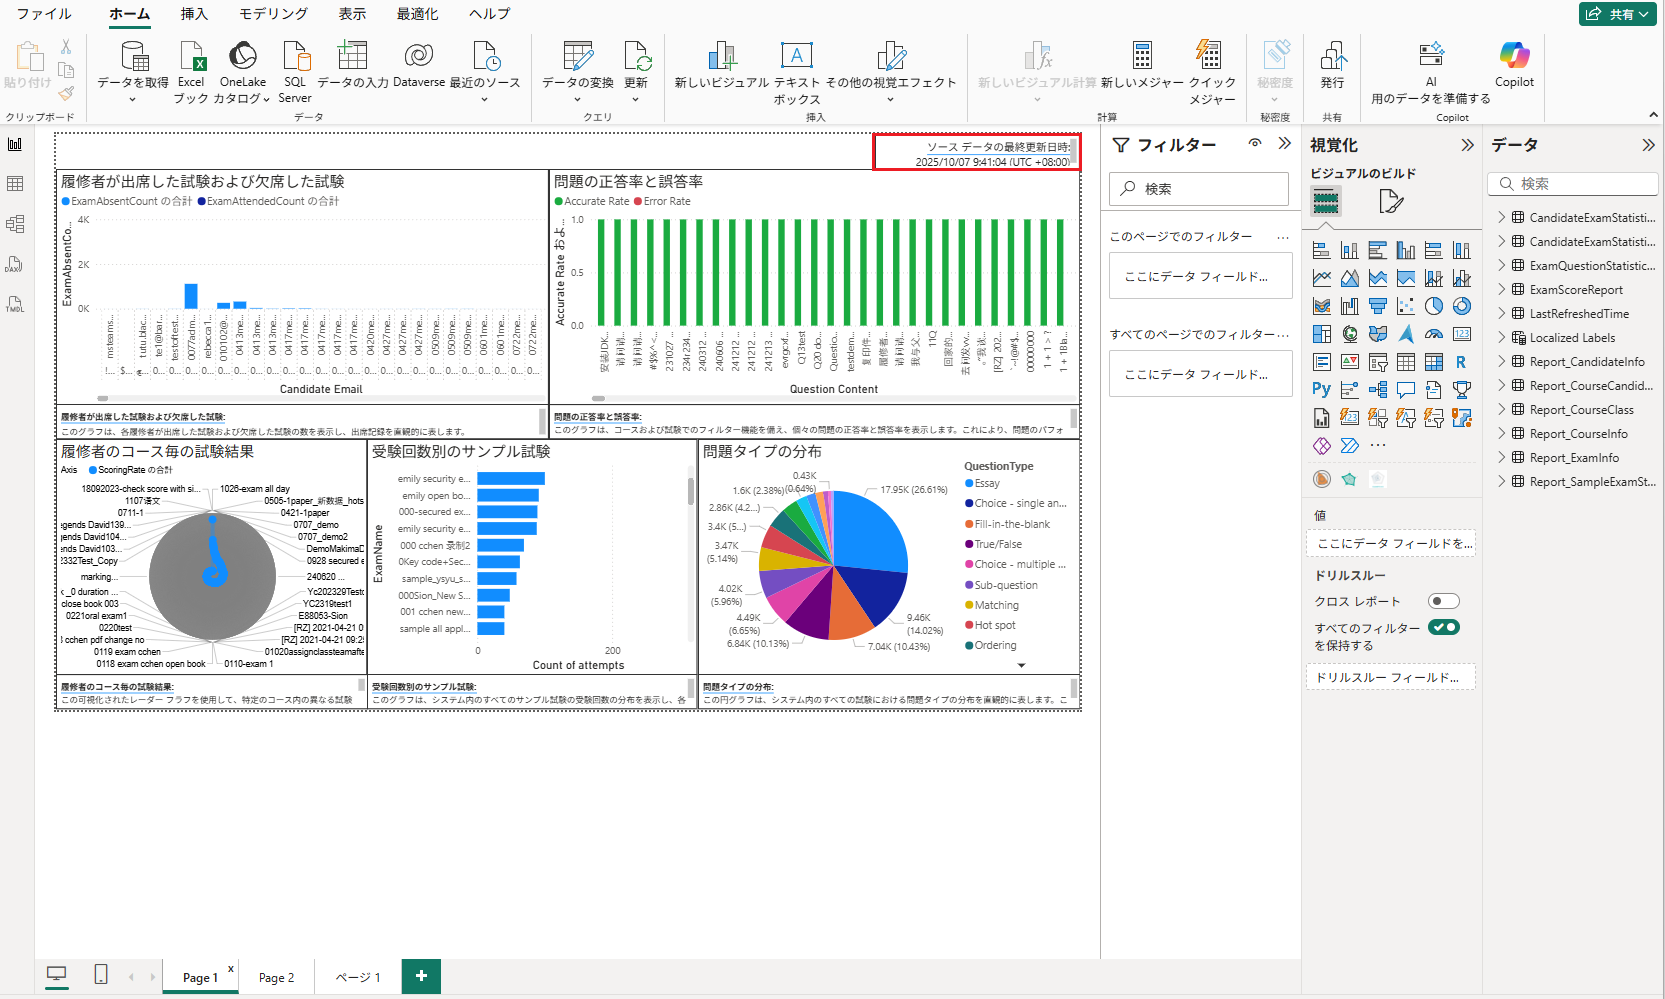Image resolution: width=1665 pixels, height=999 pixels.
Task: Toggle filter pane visibility eye icon
Action: click(x=1255, y=144)
